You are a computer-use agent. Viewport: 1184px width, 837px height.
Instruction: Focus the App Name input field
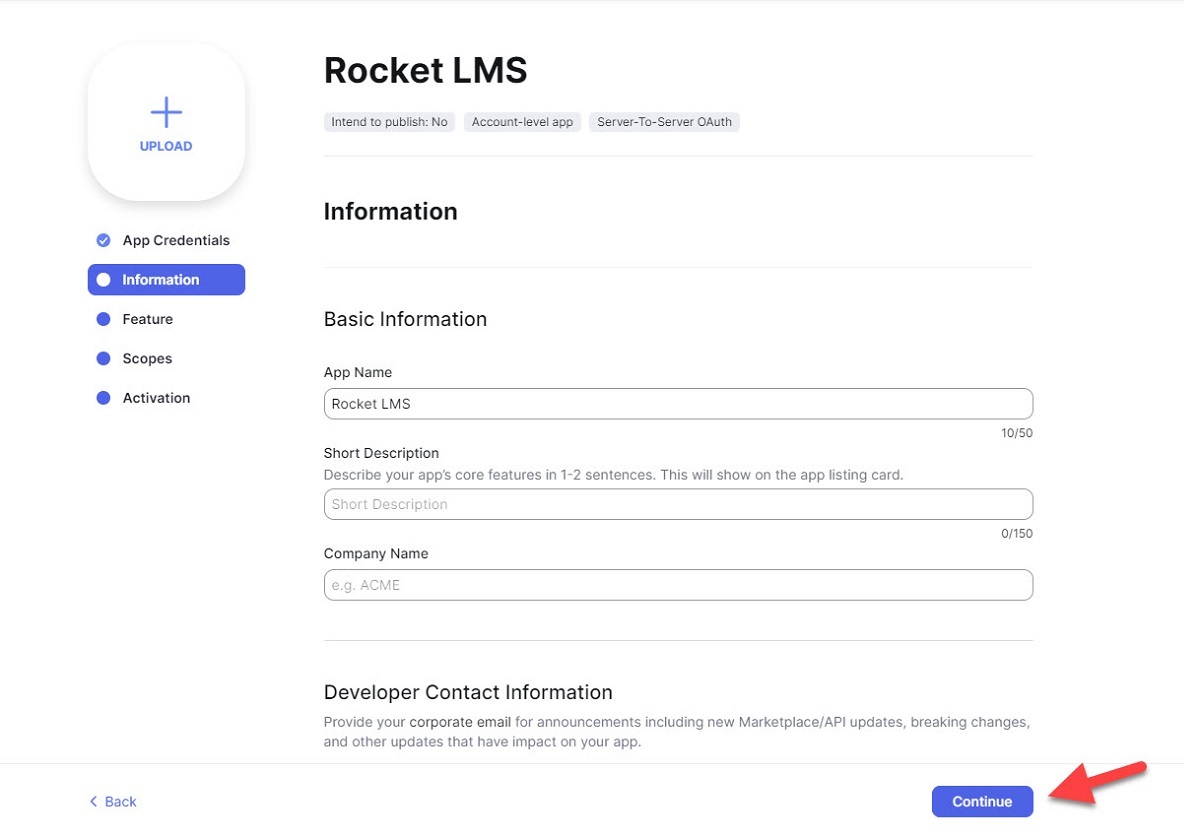pos(677,404)
